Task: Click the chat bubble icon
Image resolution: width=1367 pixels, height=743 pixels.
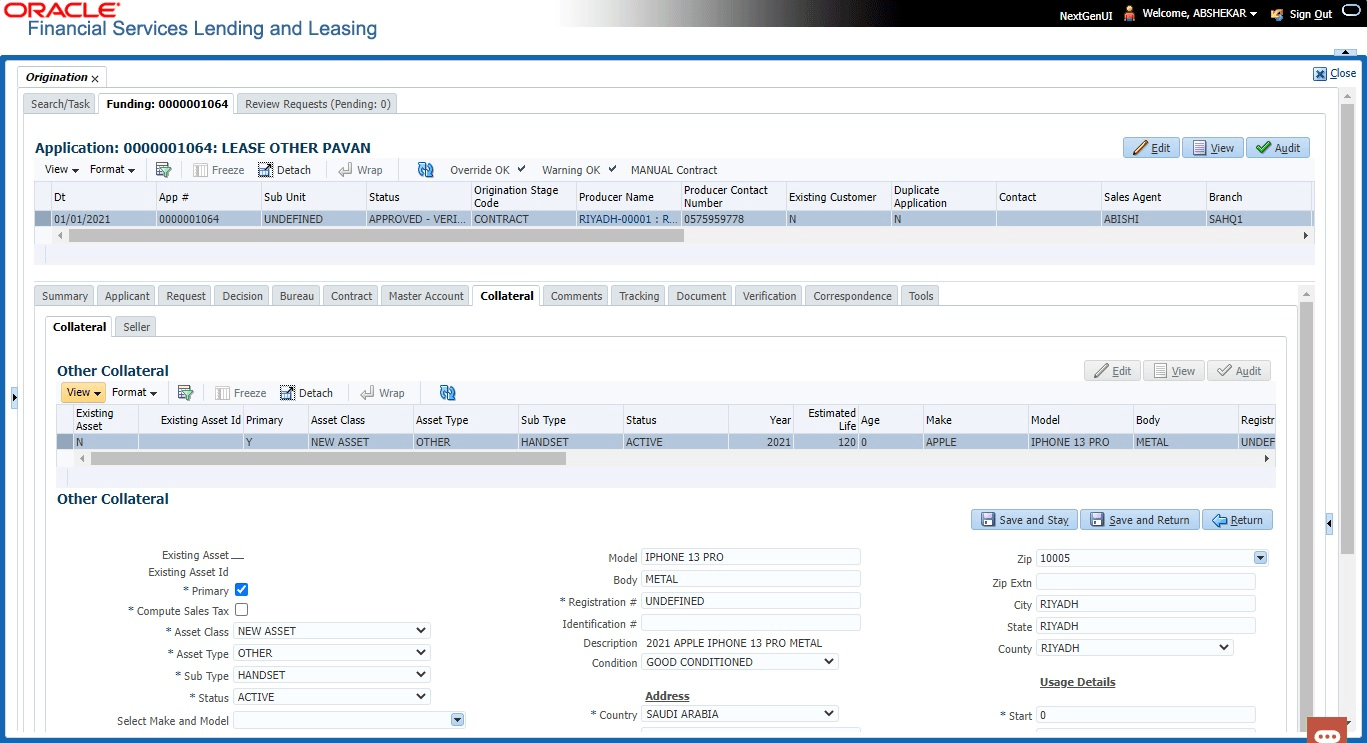Action: point(1327,735)
